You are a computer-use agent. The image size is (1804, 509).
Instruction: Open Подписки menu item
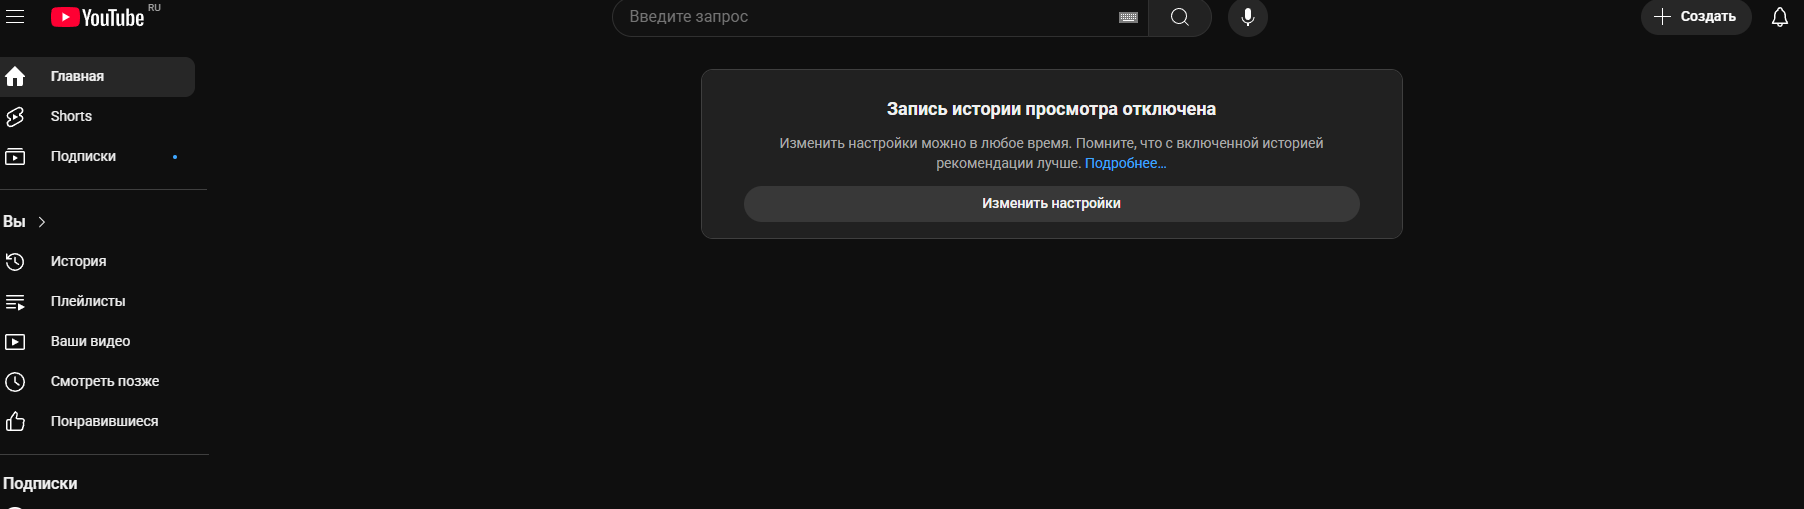pyautogui.click(x=97, y=157)
